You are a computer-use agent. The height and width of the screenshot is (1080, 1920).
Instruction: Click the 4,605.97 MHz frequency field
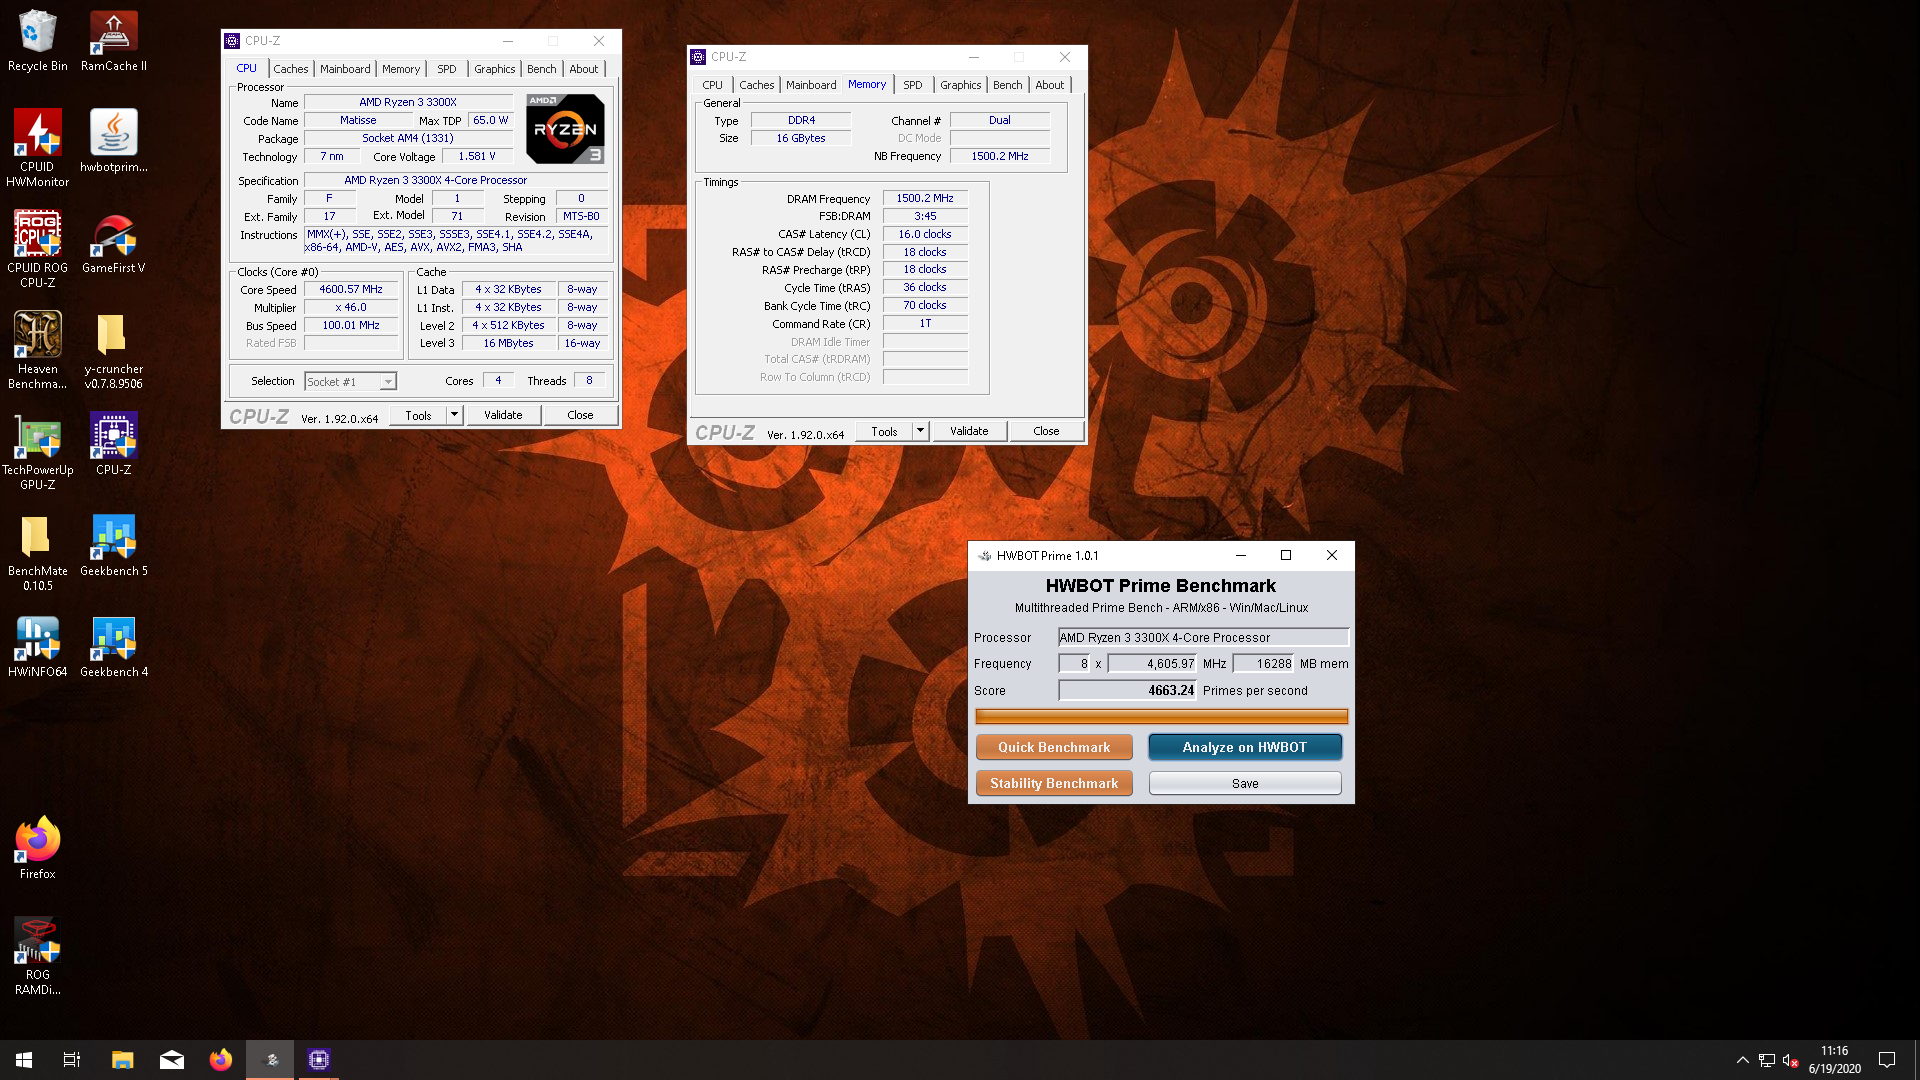pyautogui.click(x=1152, y=663)
